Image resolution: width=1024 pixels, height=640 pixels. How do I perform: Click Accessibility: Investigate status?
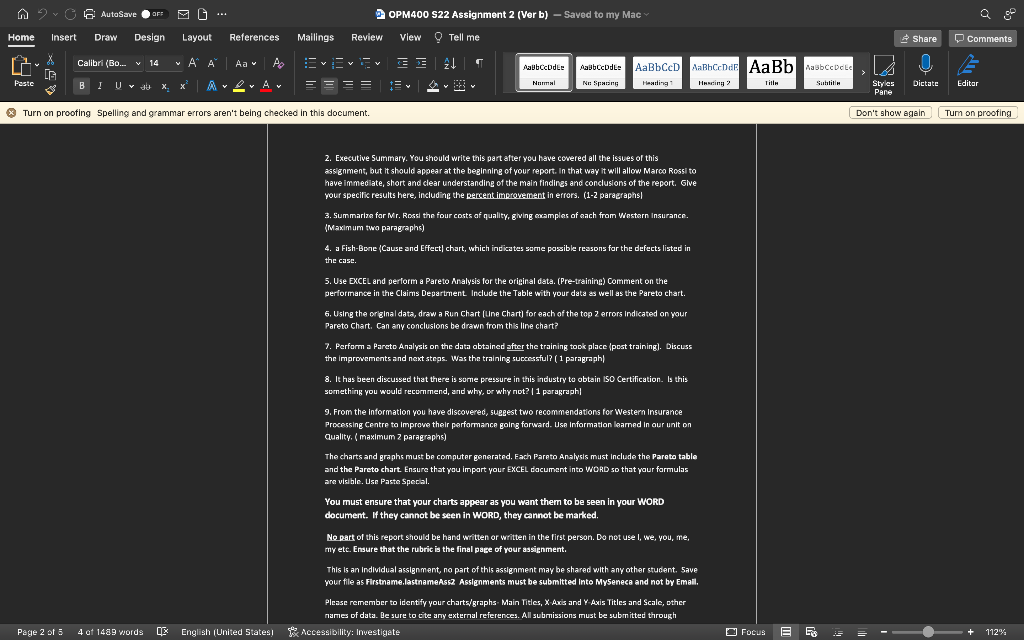[344, 632]
